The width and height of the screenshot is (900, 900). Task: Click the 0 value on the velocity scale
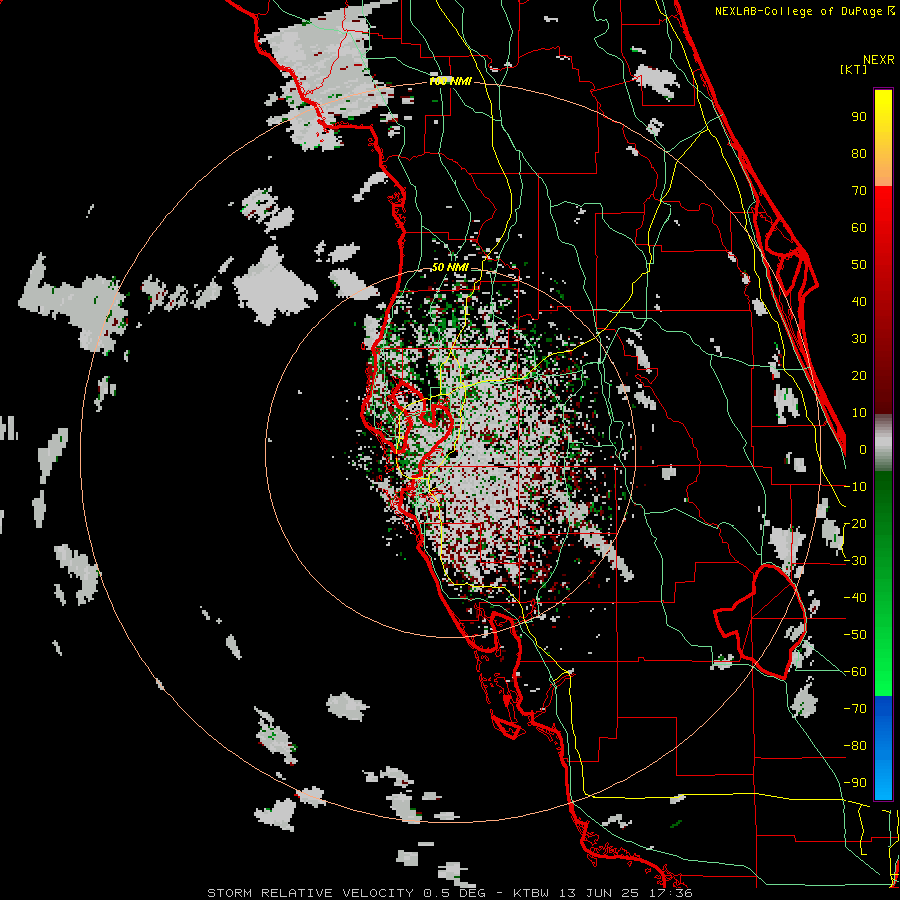863,449
